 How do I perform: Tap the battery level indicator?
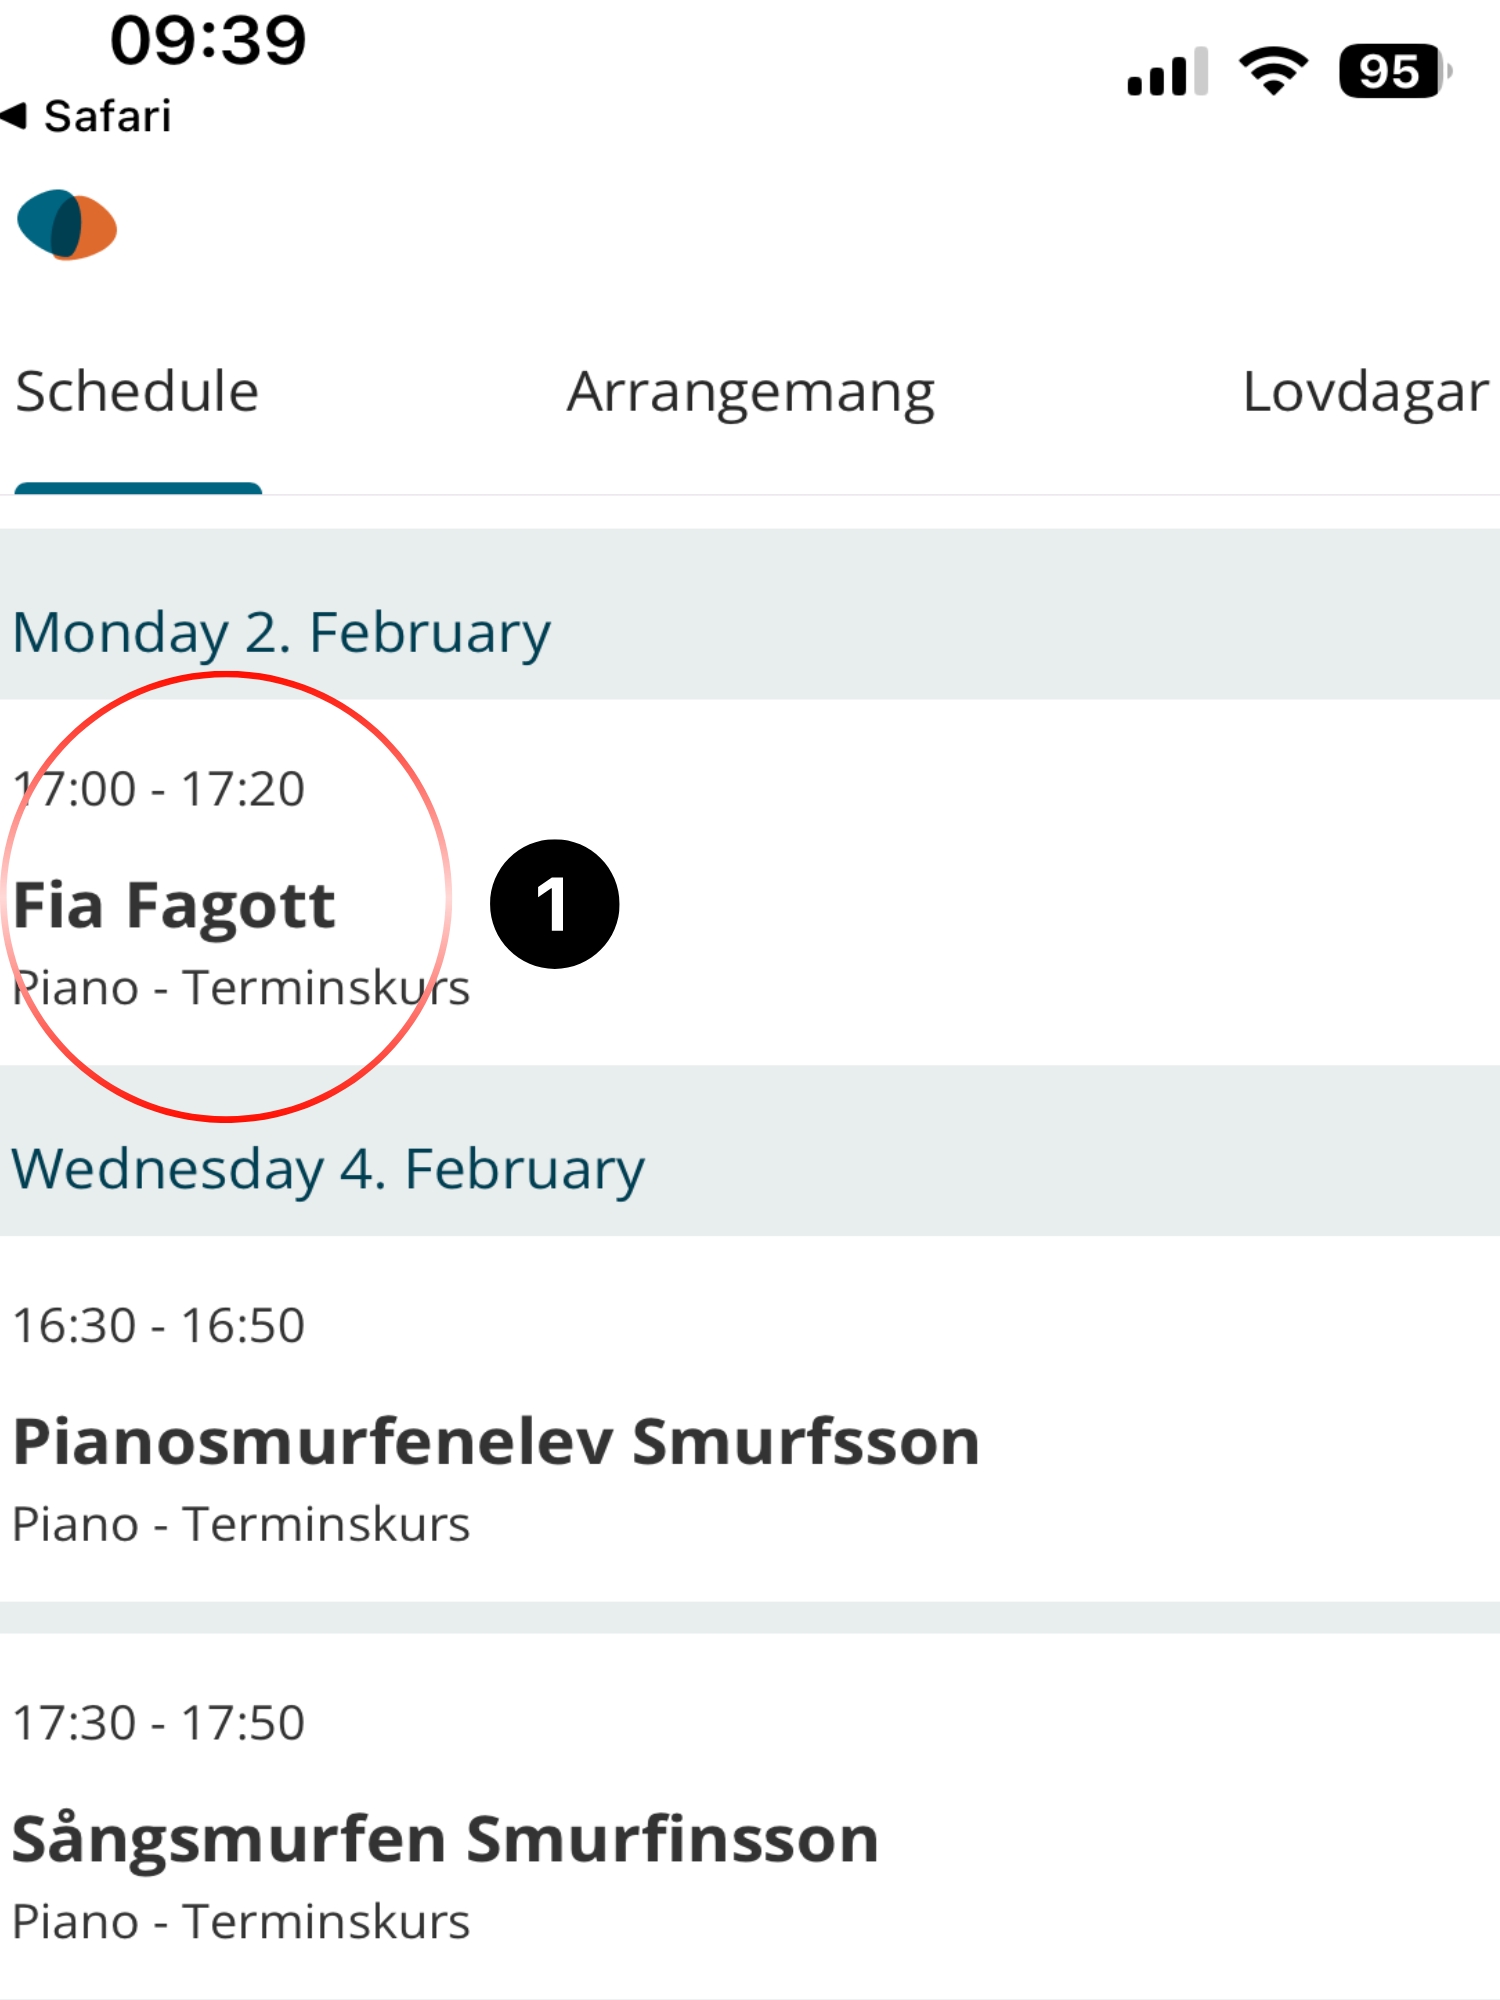pyautogui.click(x=1393, y=72)
